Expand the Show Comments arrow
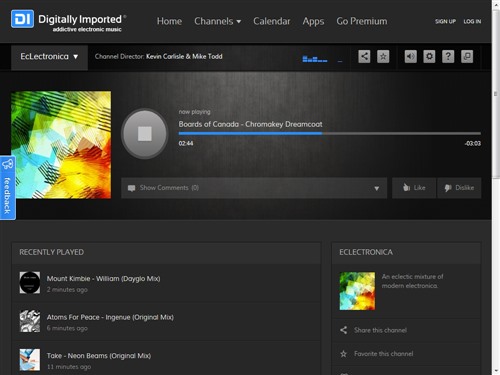 tap(376, 188)
